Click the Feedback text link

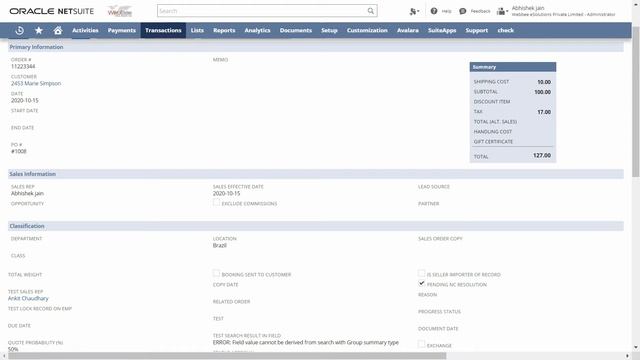coord(480,11)
